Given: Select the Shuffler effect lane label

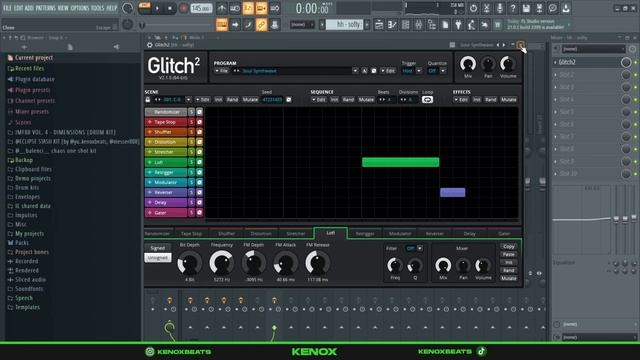Looking at the screenshot, I should [x=166, y=132].
